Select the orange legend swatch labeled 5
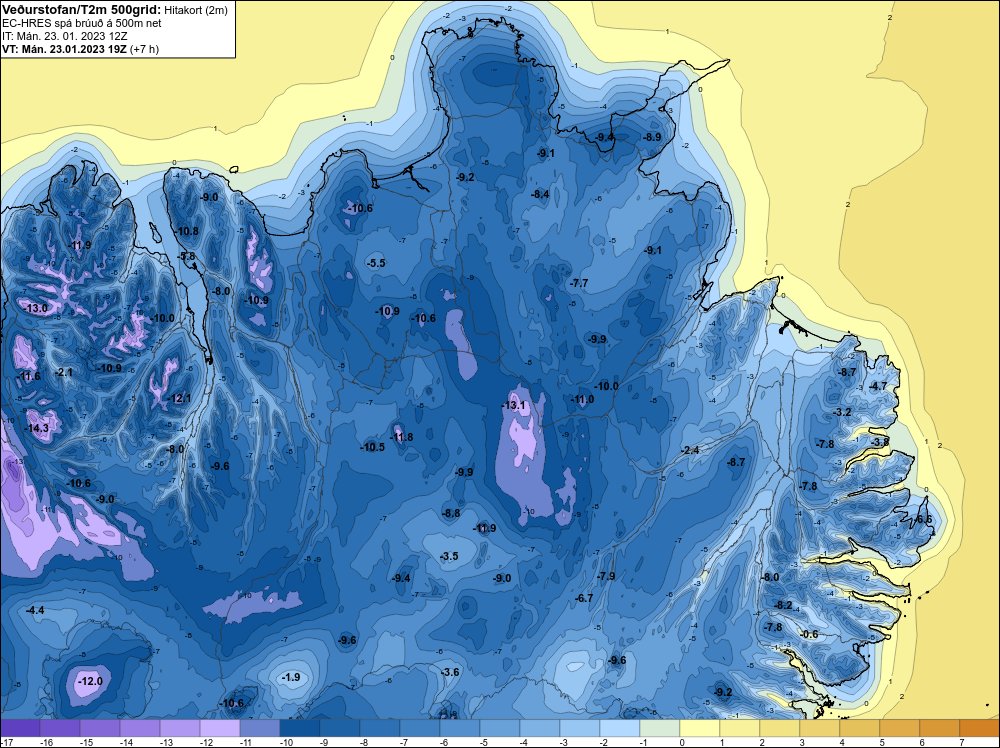 [x=900, y=728]
